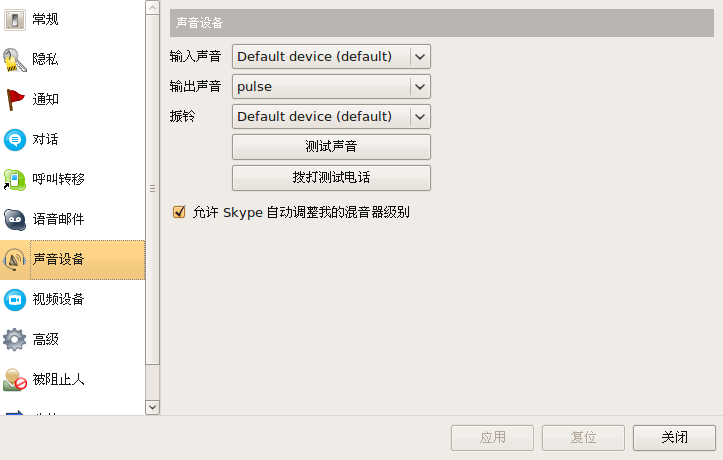Select the 声音设备 sidebar entry
Viewport: 723px width, 460px height.
pos(72,259)
